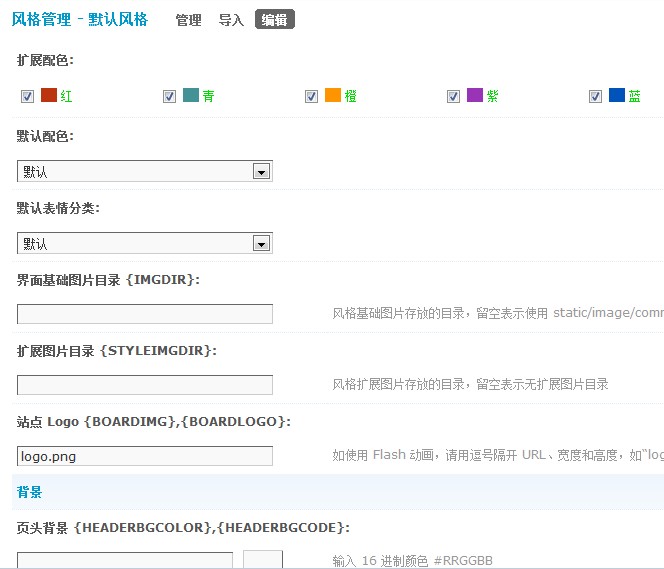Toggle the 蓝 (blue) color scheme checkbox
This screenshot has height=569, width=664.
pyautogui.click(x=595, y=97)
